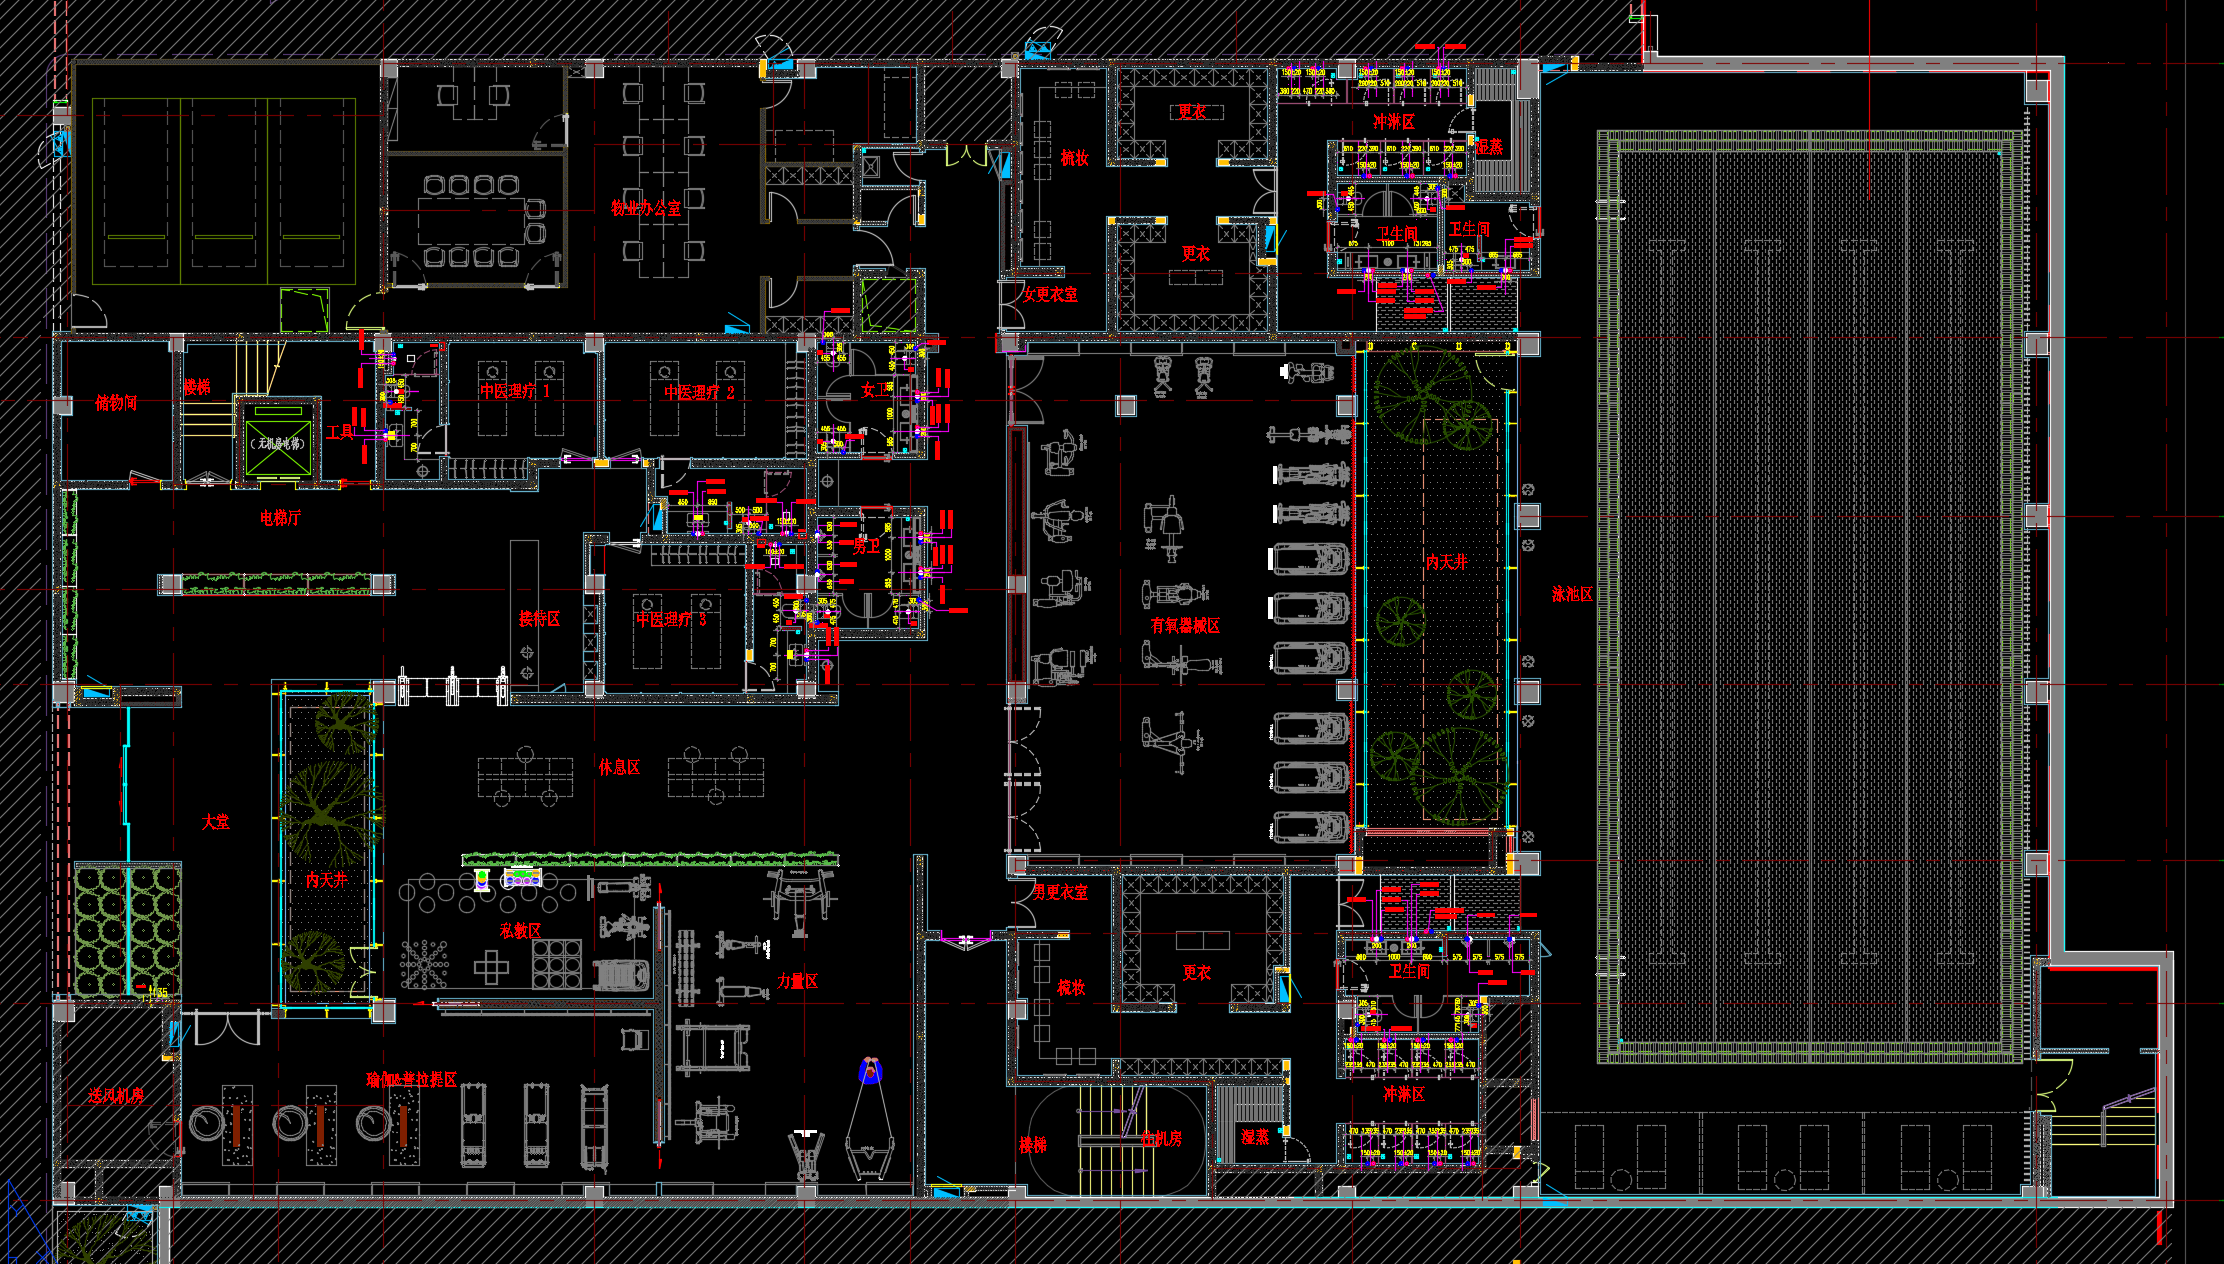
Task: Pick the 中医理疗 3 room label
Action: point(671,620)
